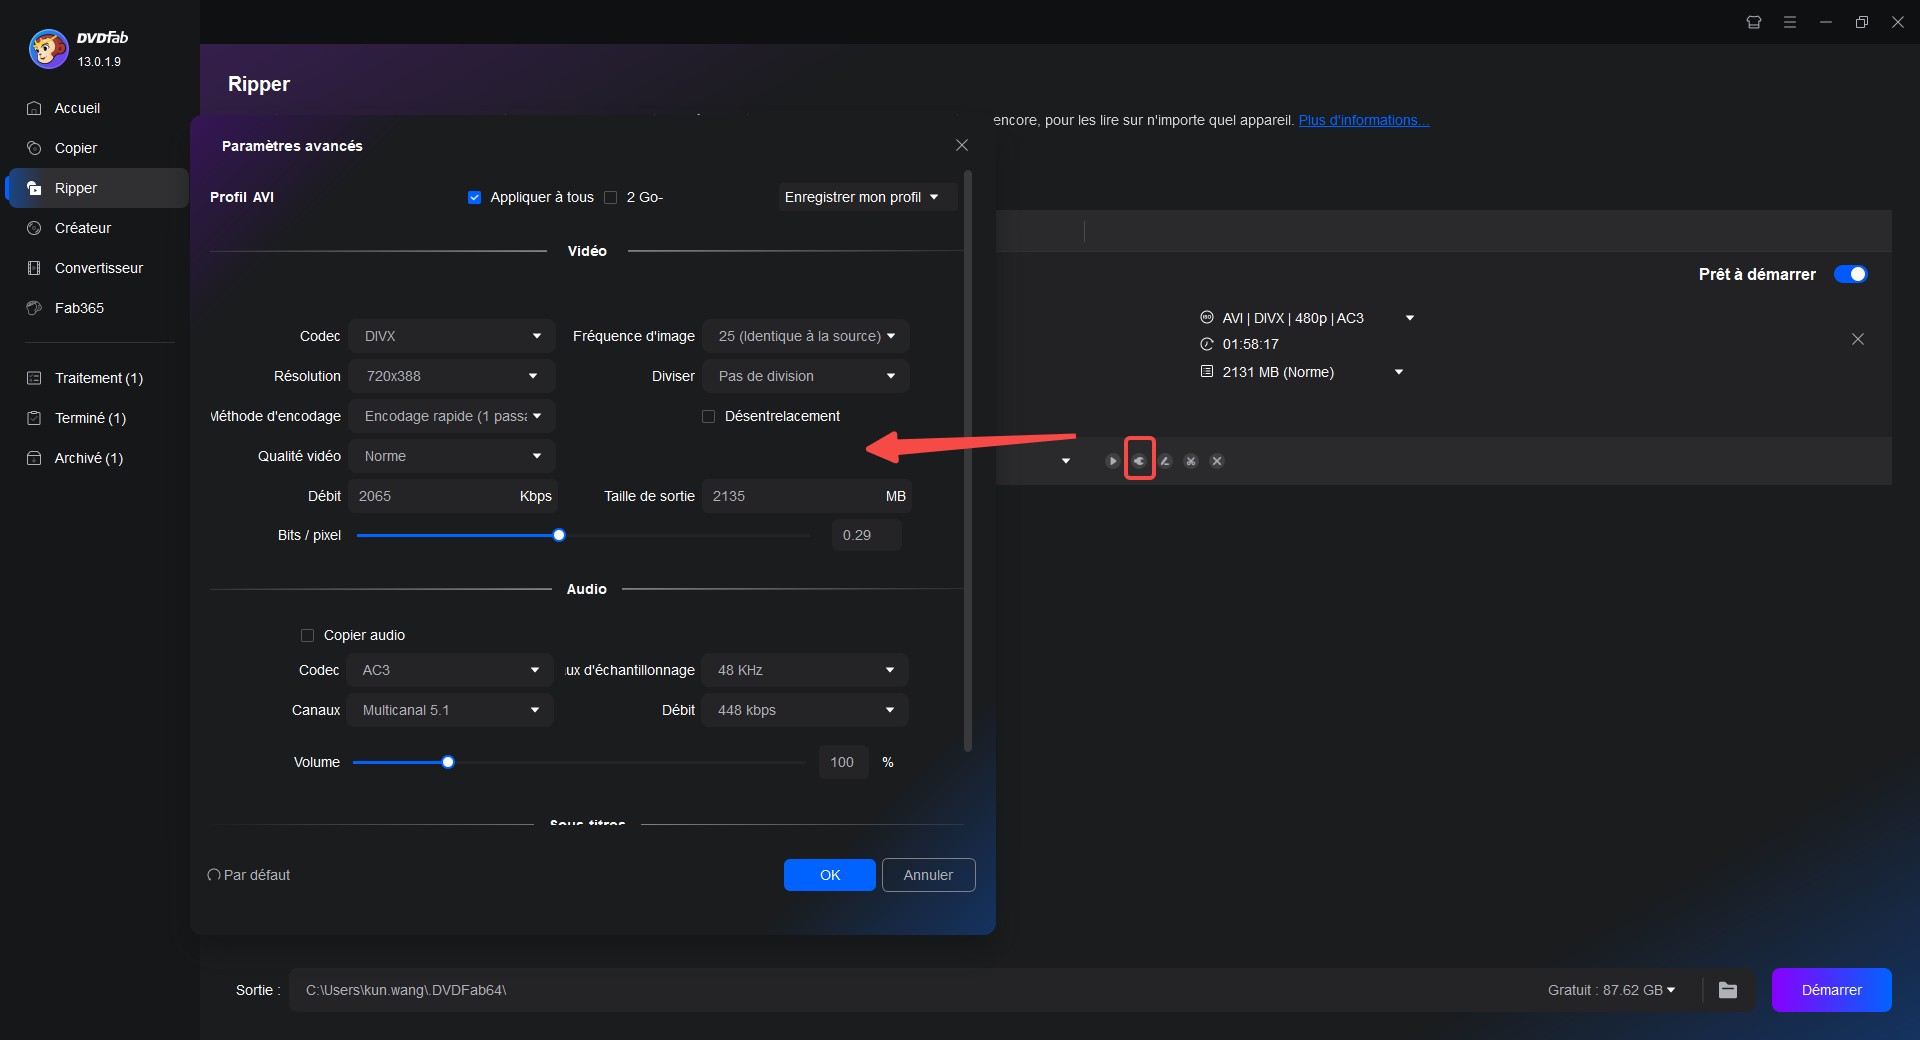Image resolution: width=1920 pixels, height=1040 pixels.
Task: Click the video Débit 2065 Kbps field
Action: pyautogui.click(x=453, y=496)
